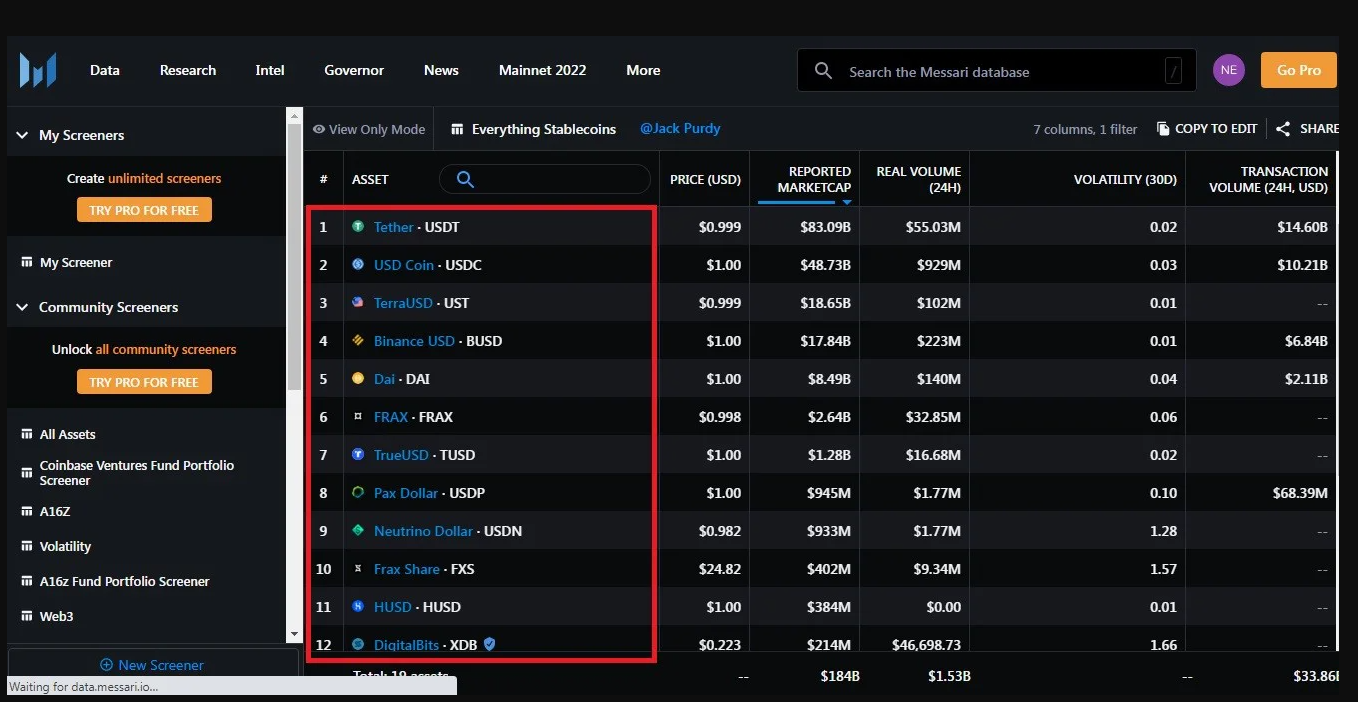The height and width of the screenshot is (702, 1358).
Task: Click the asset search input in table header
Action: 545,179
